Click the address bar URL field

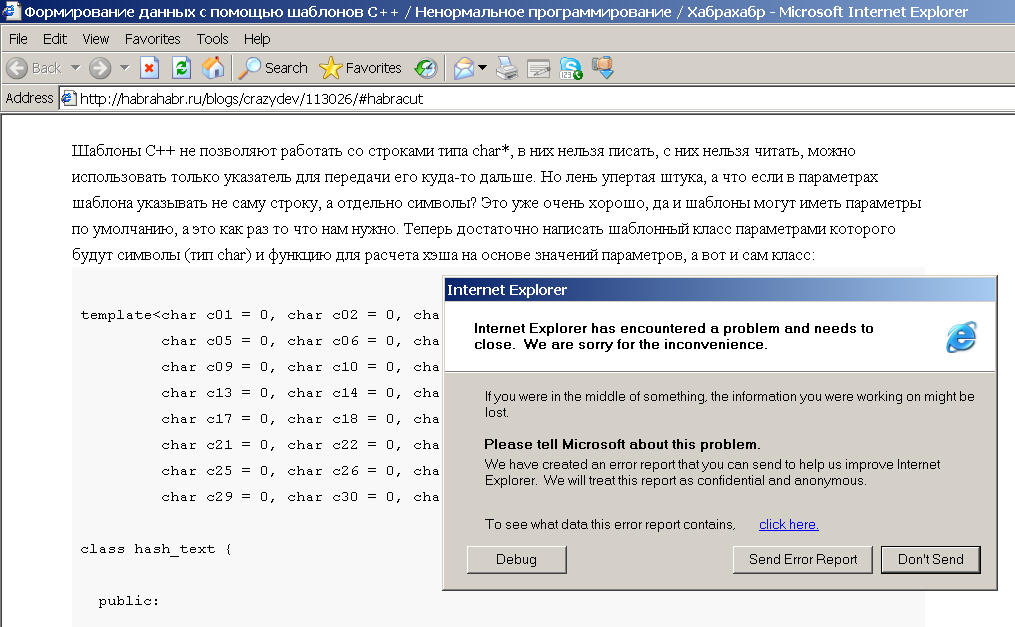[537, 98]
